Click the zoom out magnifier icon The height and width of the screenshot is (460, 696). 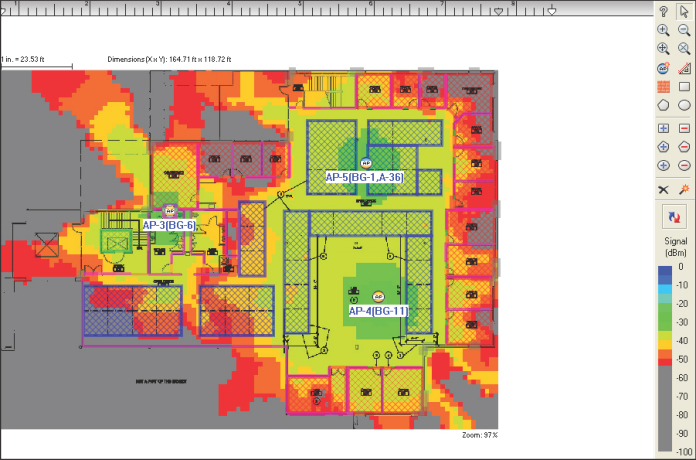pos(685,30)
